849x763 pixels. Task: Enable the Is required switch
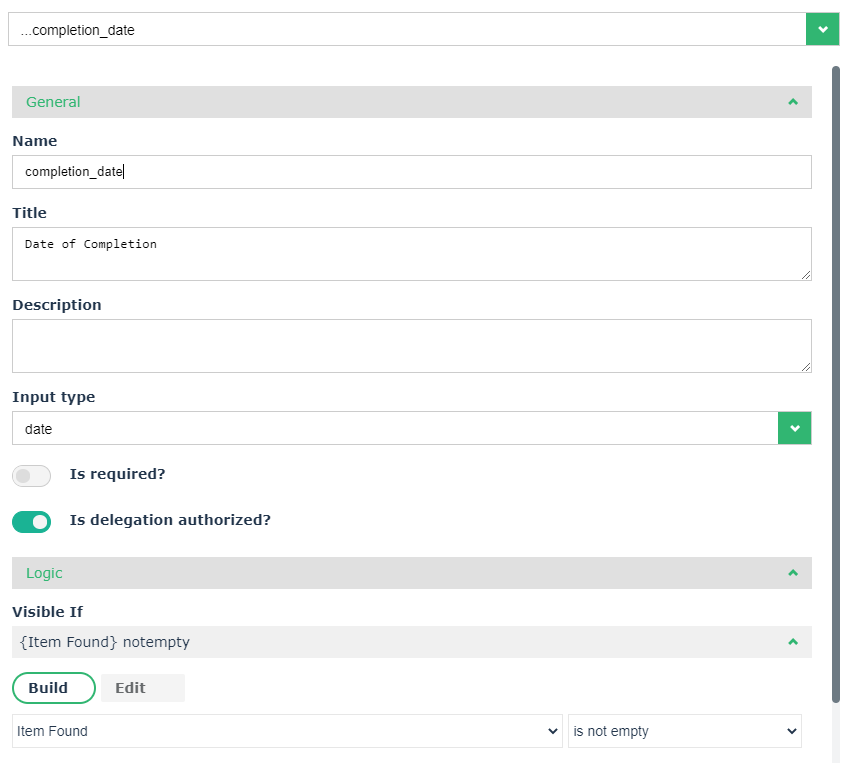coord(31,475)
